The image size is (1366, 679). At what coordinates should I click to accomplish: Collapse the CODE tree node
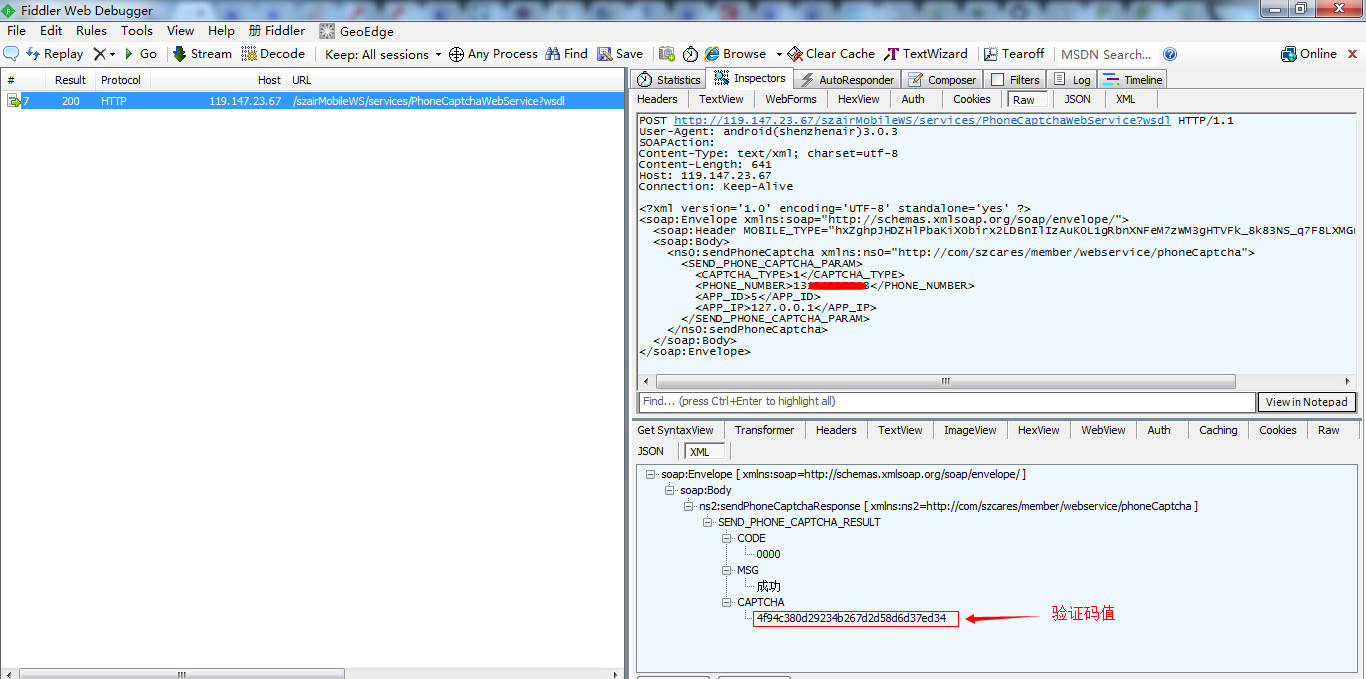[727, 538]
